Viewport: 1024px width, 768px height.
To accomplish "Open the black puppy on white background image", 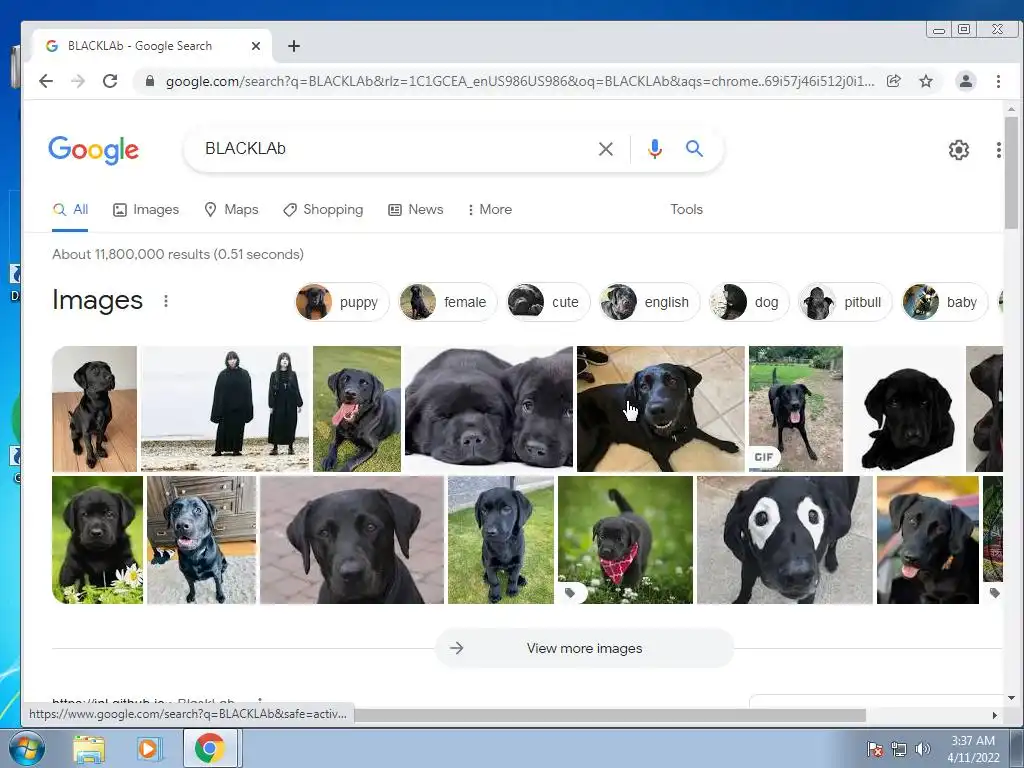I will pos(904,409).
